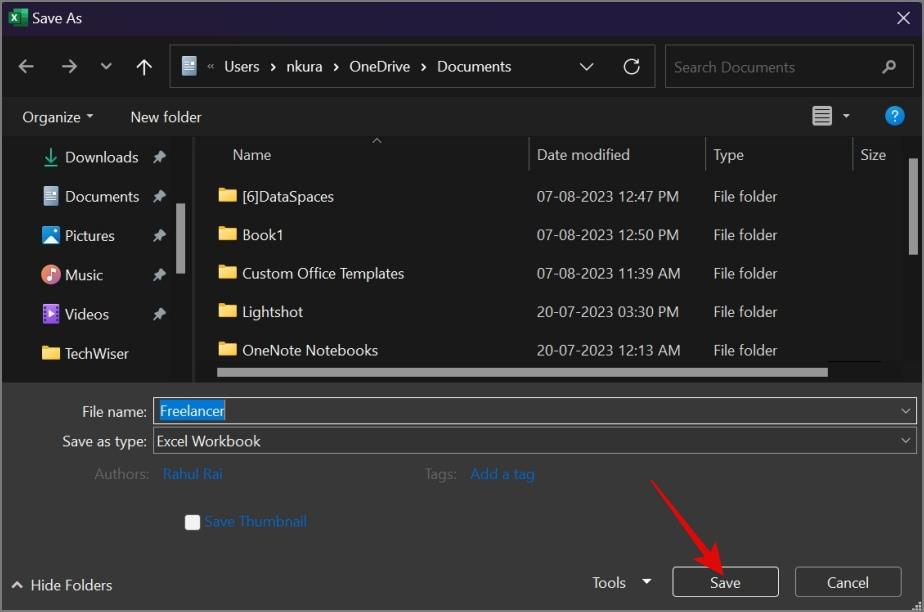Collapse the pane with Hide Folders

62,585
